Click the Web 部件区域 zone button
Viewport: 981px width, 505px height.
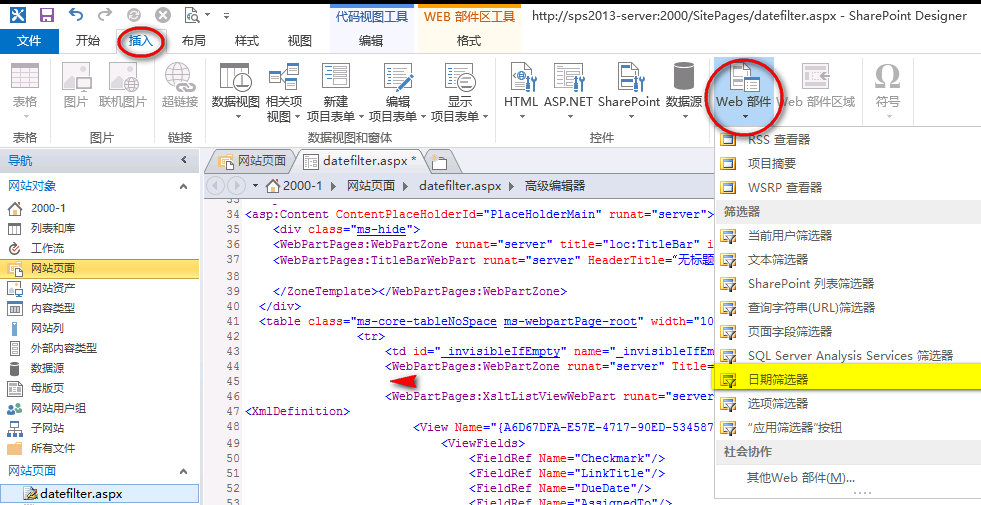point(815,88)
